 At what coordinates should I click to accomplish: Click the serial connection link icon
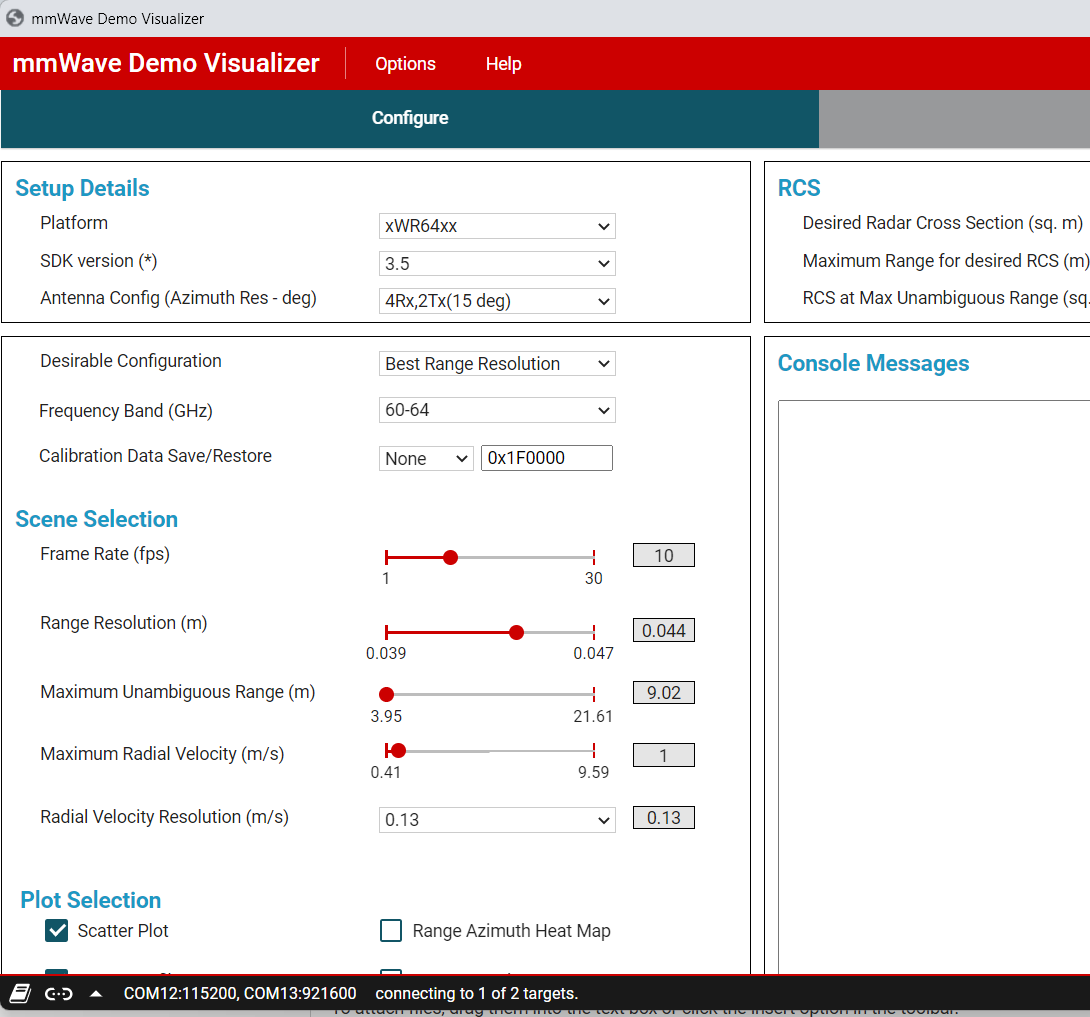[58, 994]
